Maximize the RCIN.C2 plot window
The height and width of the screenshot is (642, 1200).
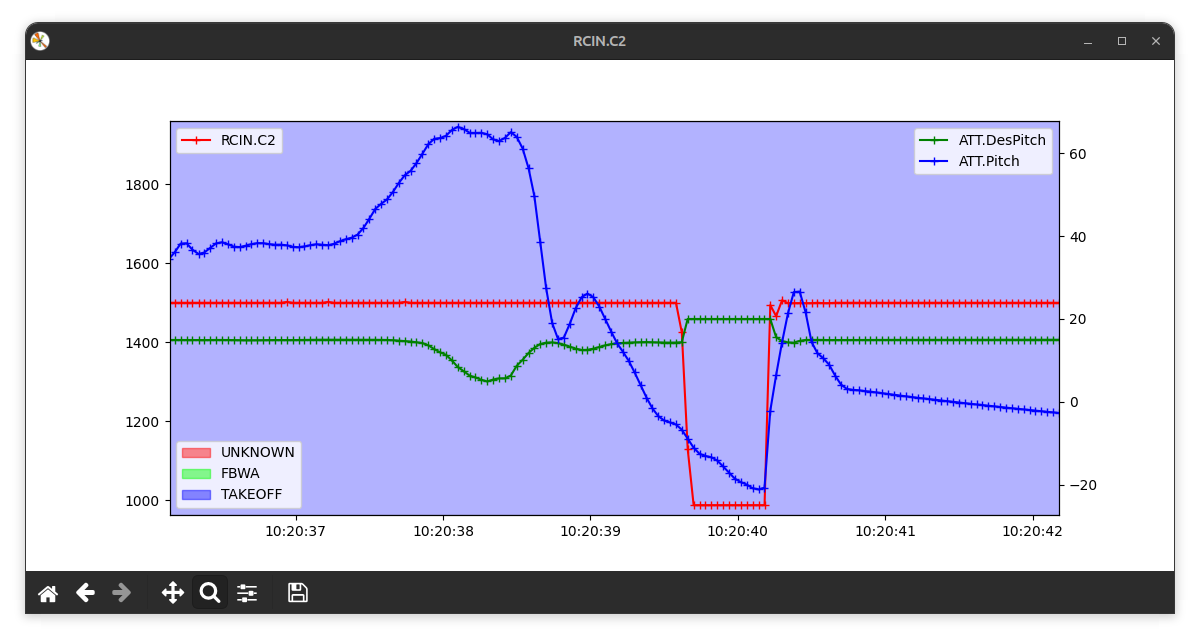[x=1122, y=42]
